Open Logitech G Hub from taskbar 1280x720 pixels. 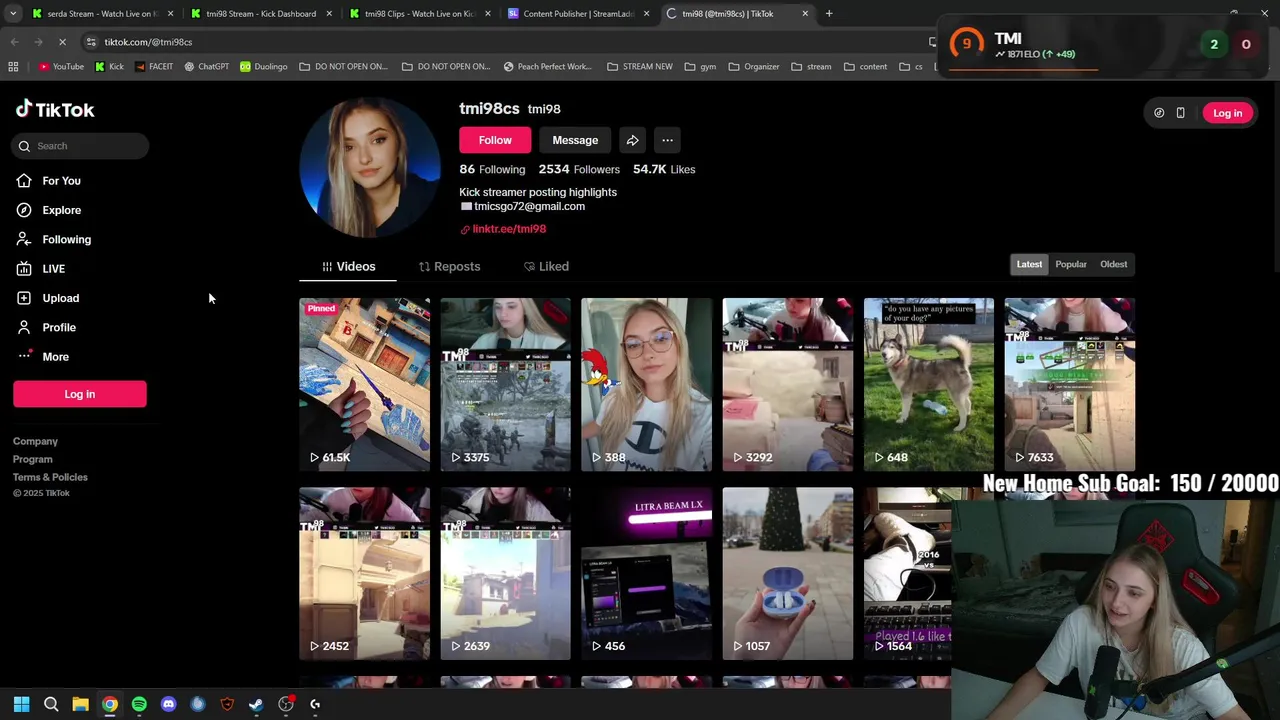(315, 704)
